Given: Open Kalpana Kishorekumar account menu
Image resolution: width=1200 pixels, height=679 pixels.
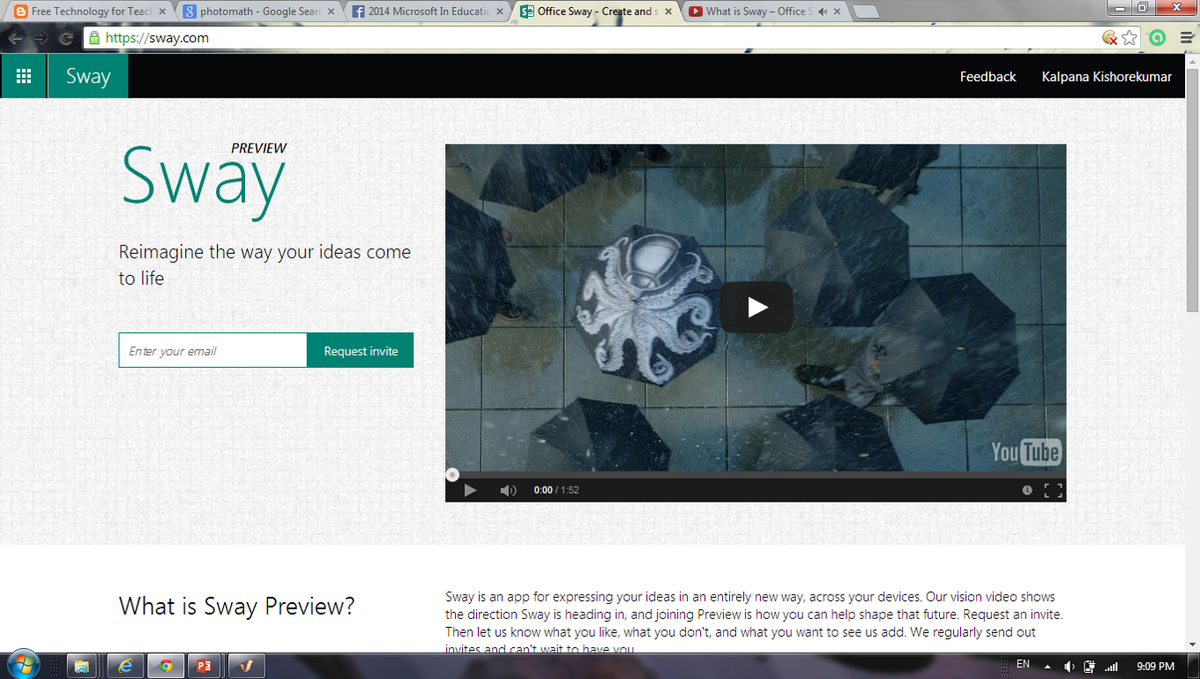Looking at the screenshot, I should click(x=1106, y=76).
